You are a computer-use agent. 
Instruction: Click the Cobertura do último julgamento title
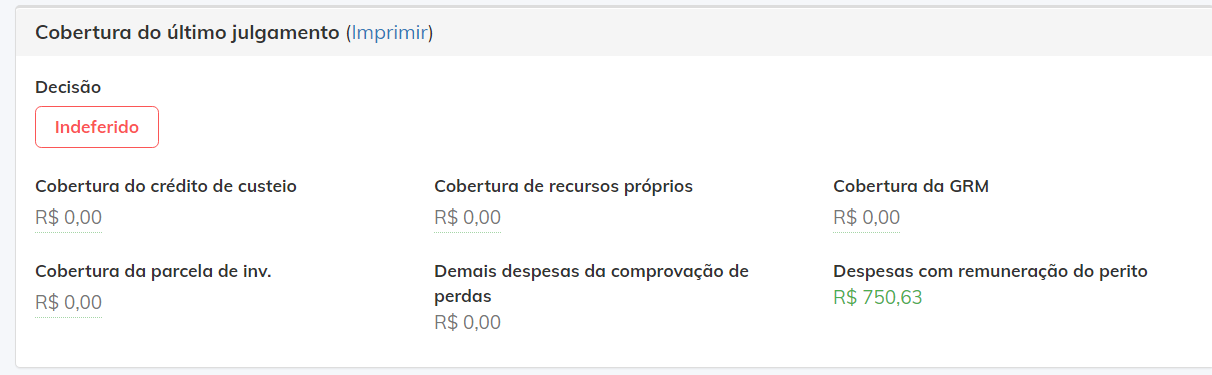click(188, 33)
